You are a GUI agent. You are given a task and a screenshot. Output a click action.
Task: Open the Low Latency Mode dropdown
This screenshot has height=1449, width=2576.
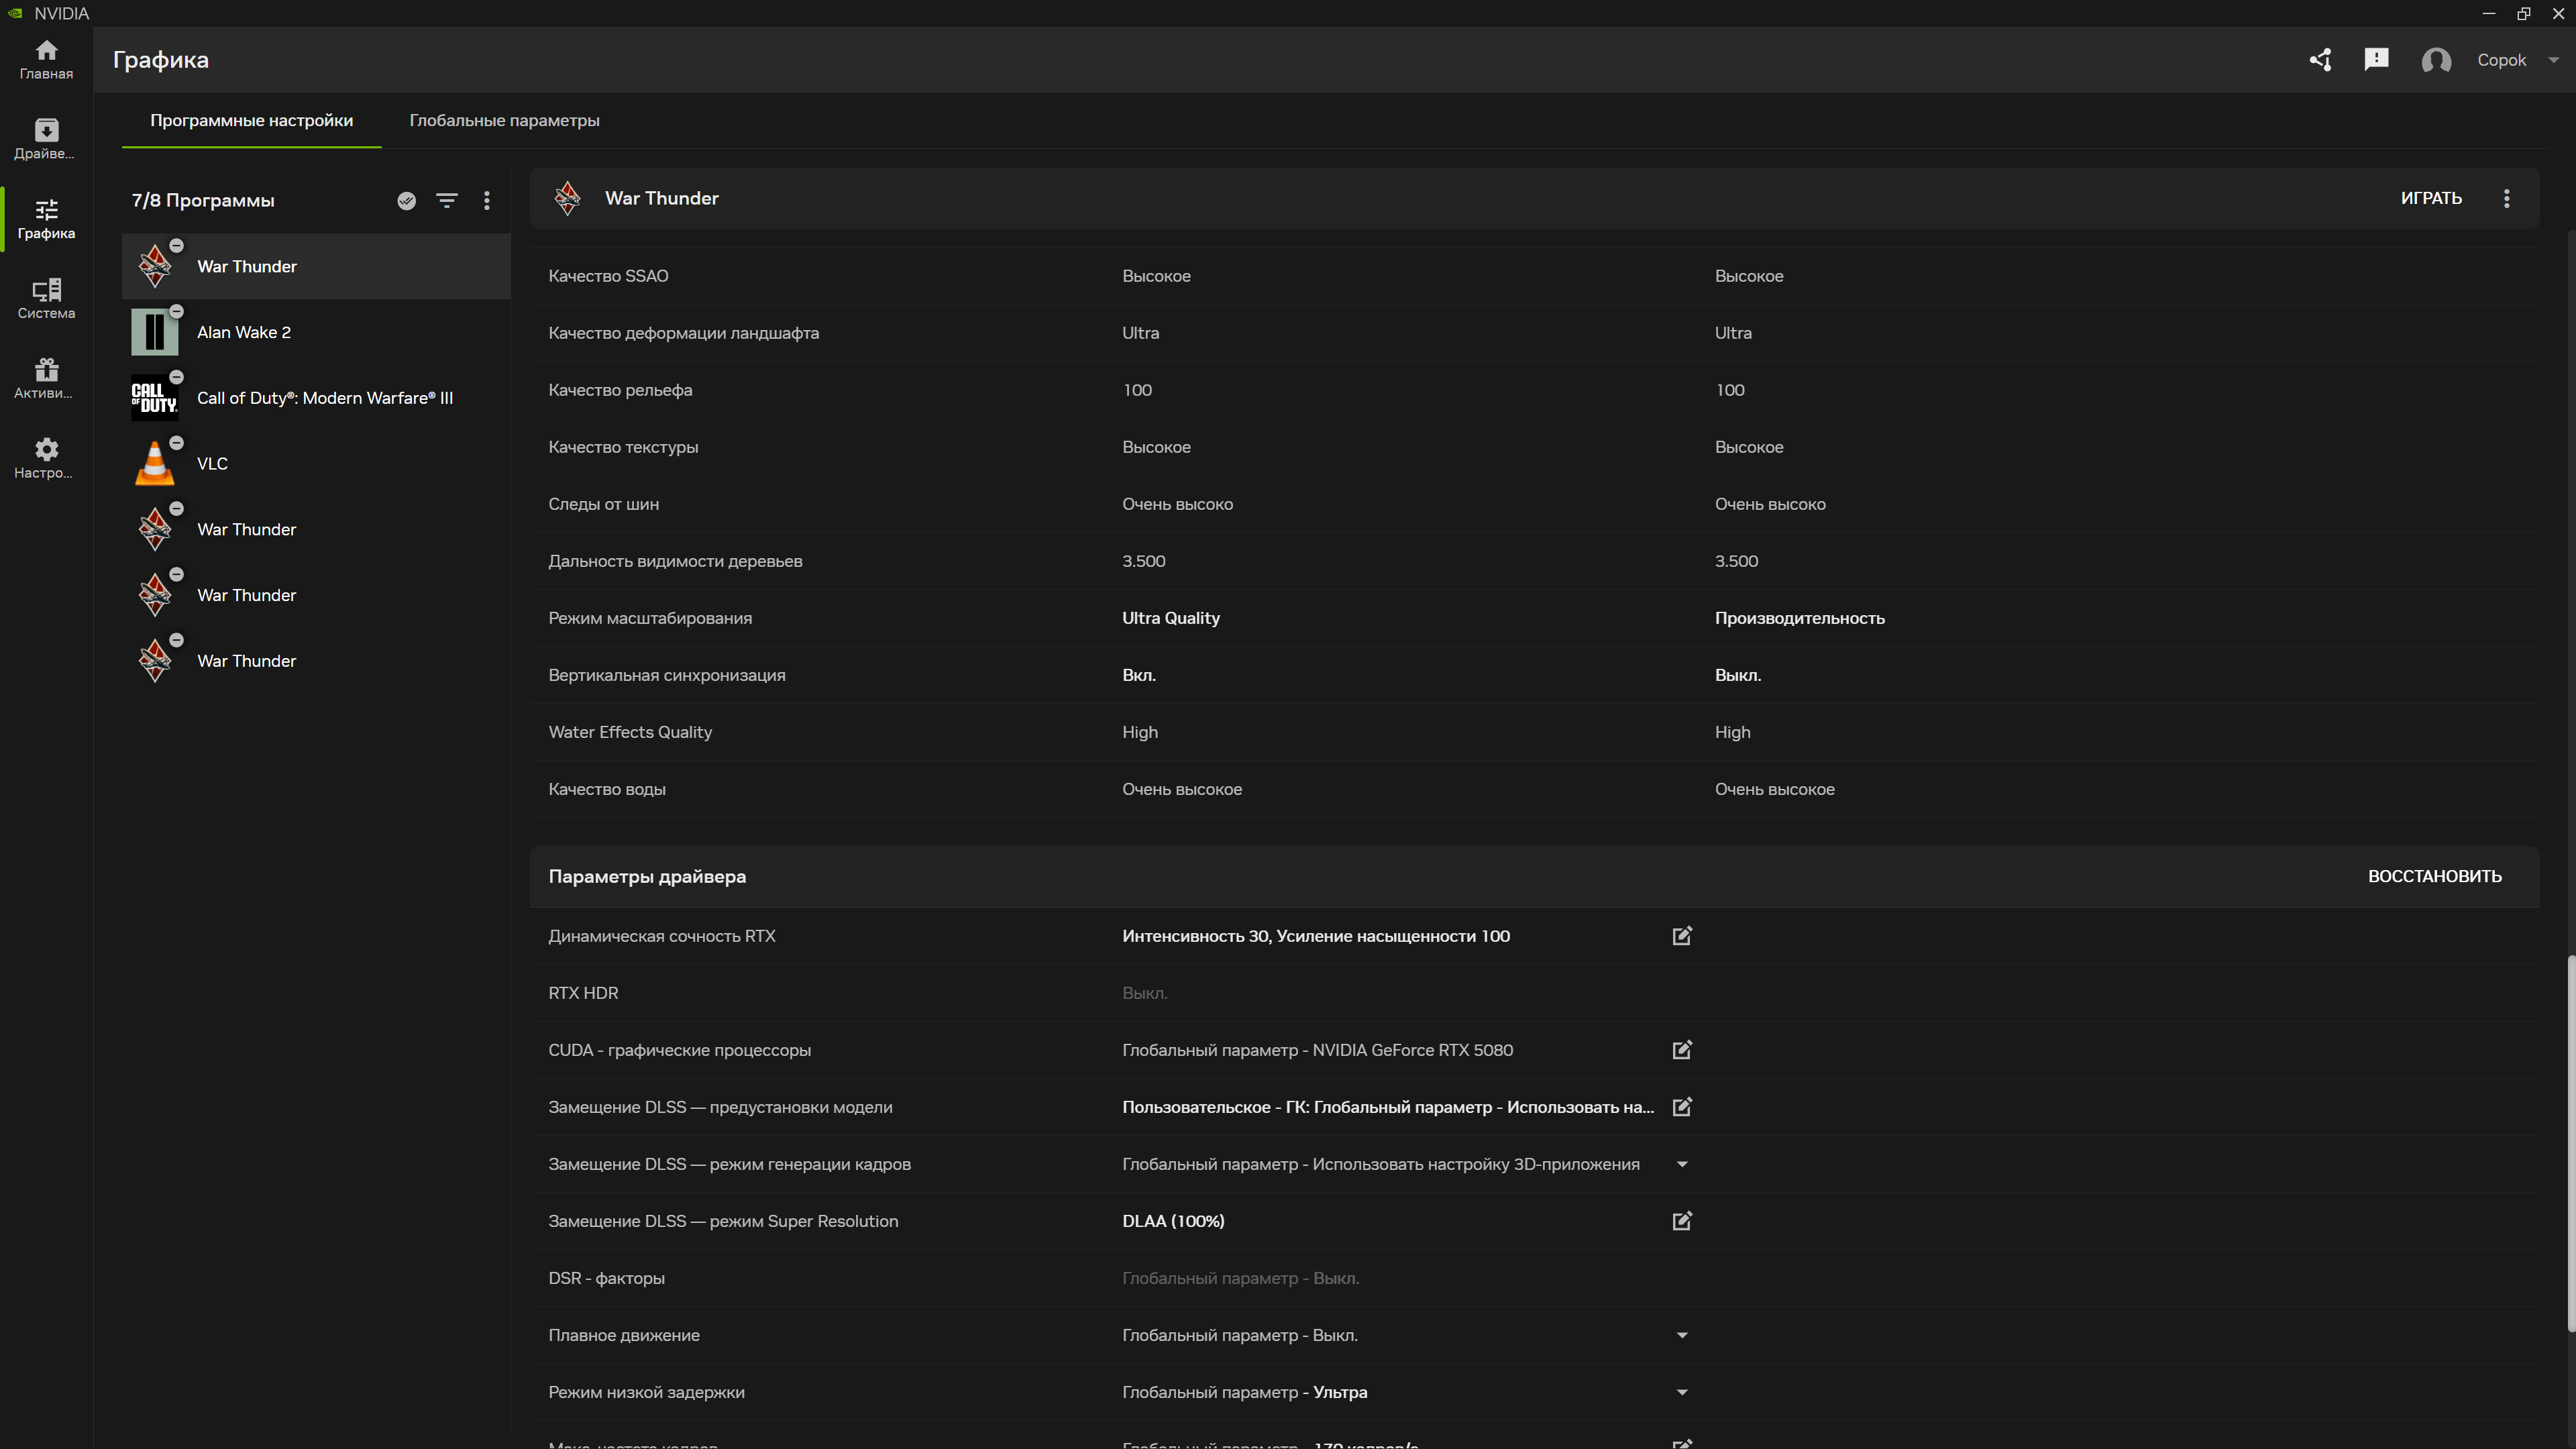click(1682, 1392)
